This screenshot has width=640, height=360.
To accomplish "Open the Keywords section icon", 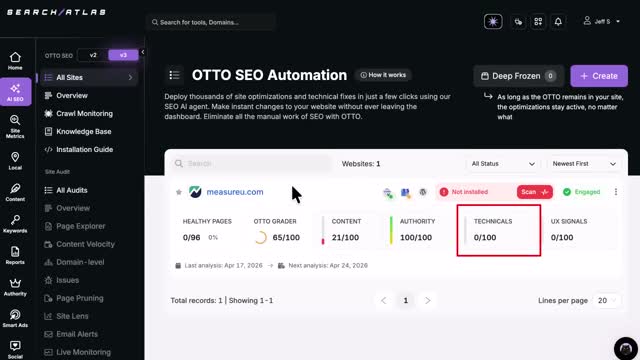I will (x=15, y=224).
